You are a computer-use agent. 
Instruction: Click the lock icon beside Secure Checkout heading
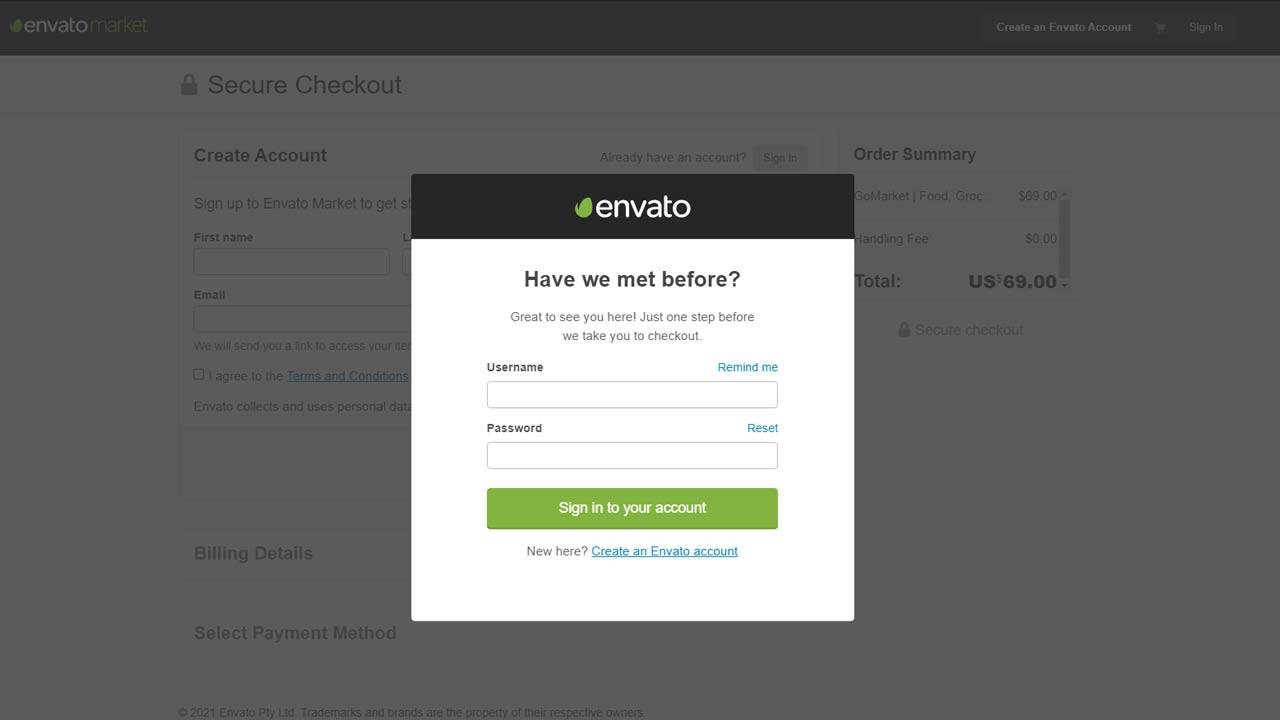(189, 85)
